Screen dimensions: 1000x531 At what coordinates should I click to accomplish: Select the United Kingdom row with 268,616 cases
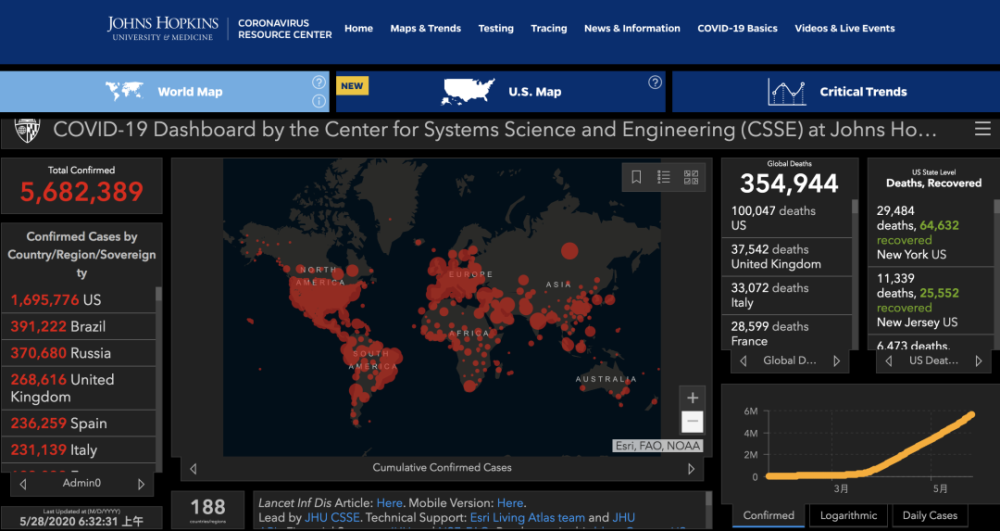point(78,388)
